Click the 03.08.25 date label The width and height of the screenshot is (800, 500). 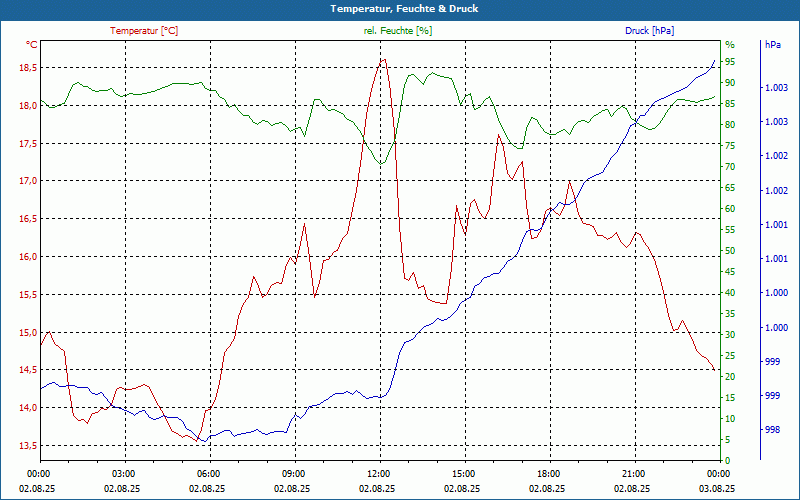(x=717, y=488)
